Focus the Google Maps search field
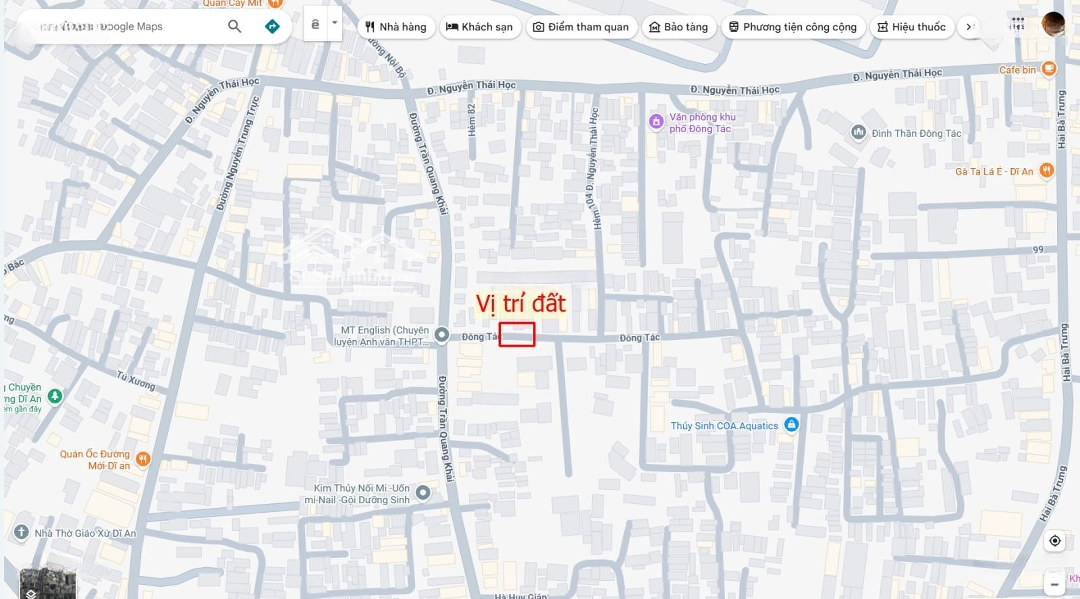1080x599 pixels. click(x=121, y=26)
